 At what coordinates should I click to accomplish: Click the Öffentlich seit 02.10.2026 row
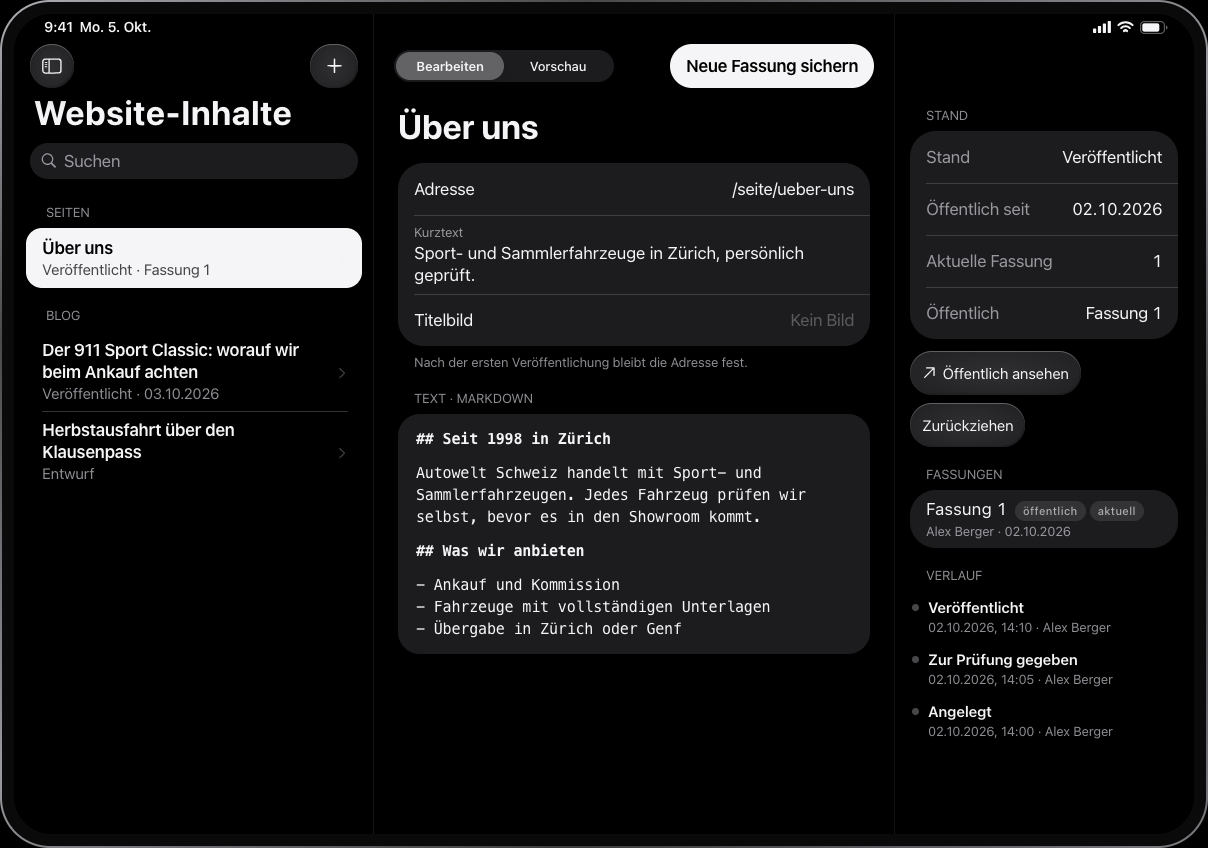[1044, 209]
